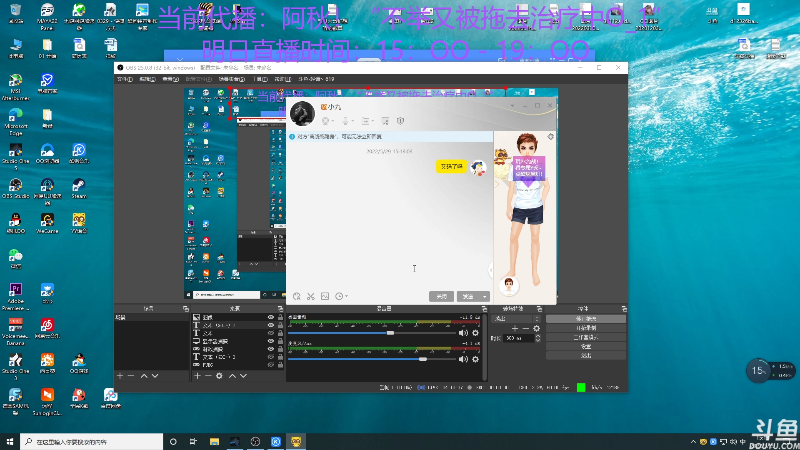800x450 pixels.
Task: Expand video call options arrow in QQ
Action: pyautogui.click(x=333, y=121)
